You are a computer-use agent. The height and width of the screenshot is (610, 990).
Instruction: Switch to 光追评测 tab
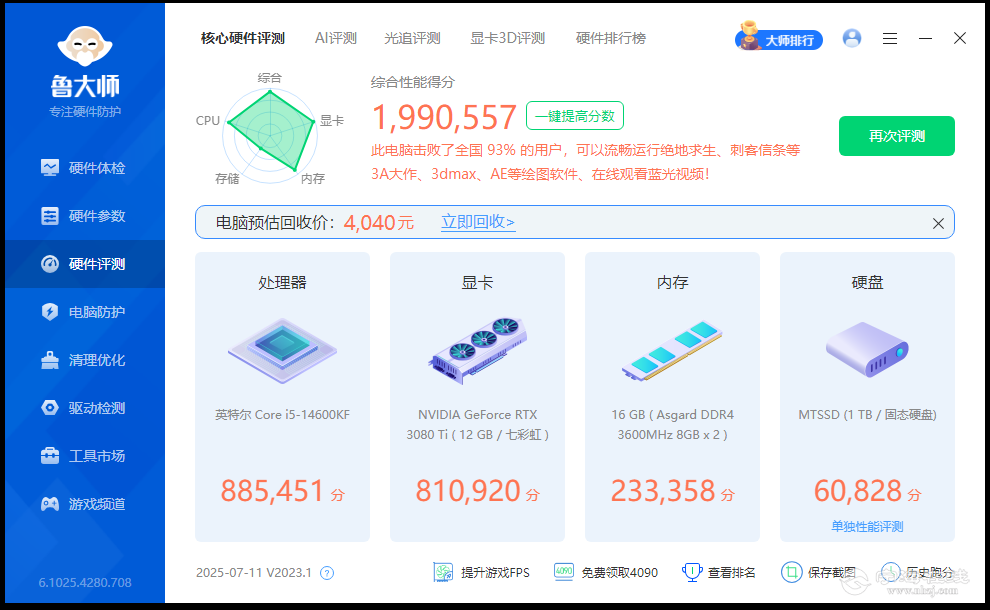(412, 39)
